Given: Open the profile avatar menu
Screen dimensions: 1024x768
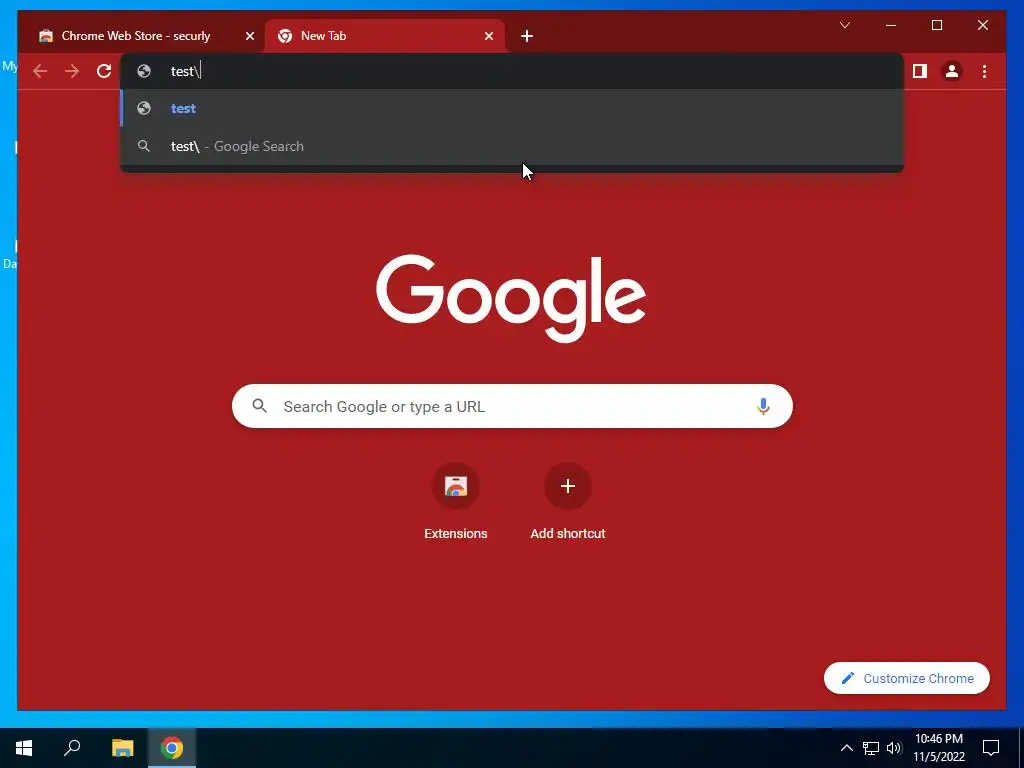Looking at the screenshot, I should click(952, 71).
